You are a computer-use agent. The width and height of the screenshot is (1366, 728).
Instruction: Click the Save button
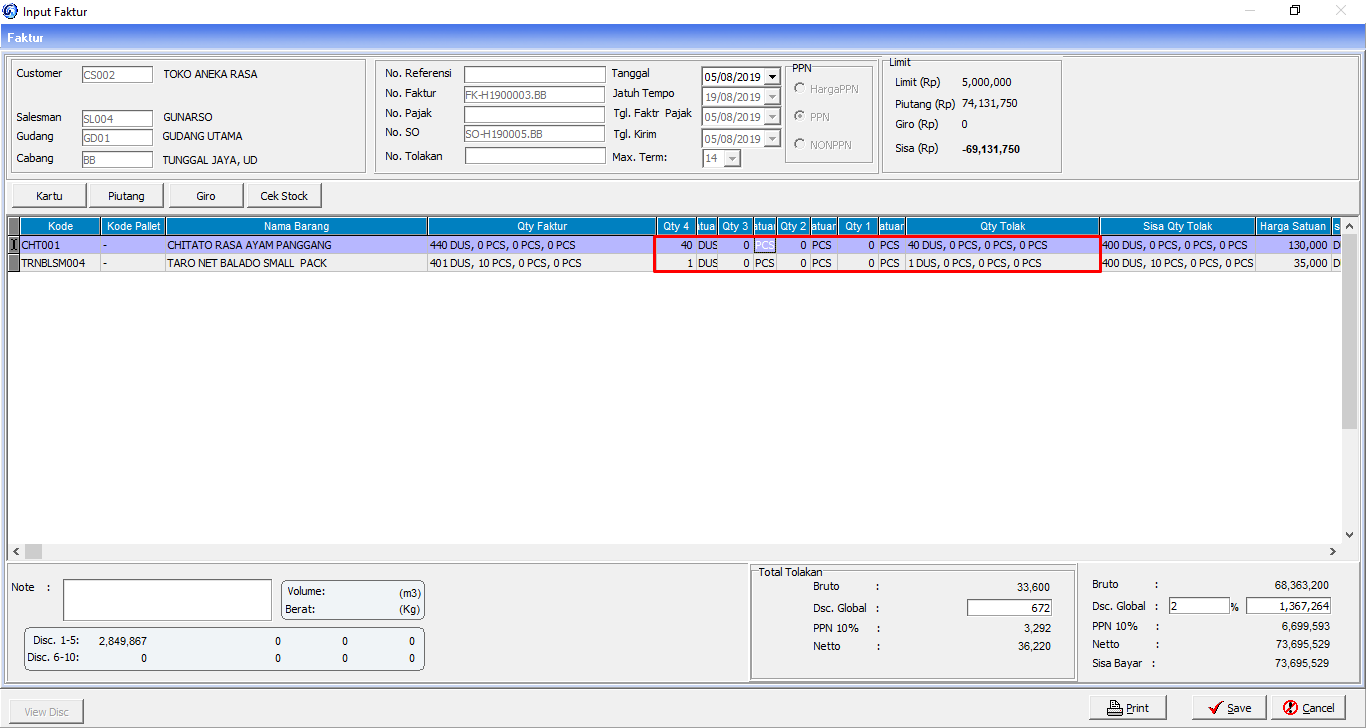(1229, 708)
